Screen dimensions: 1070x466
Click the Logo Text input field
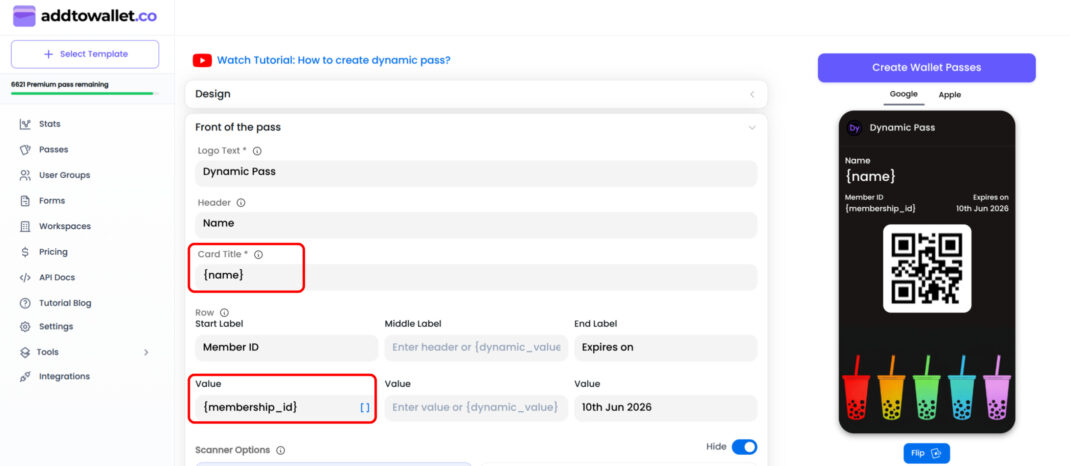[x=476, y=173]
